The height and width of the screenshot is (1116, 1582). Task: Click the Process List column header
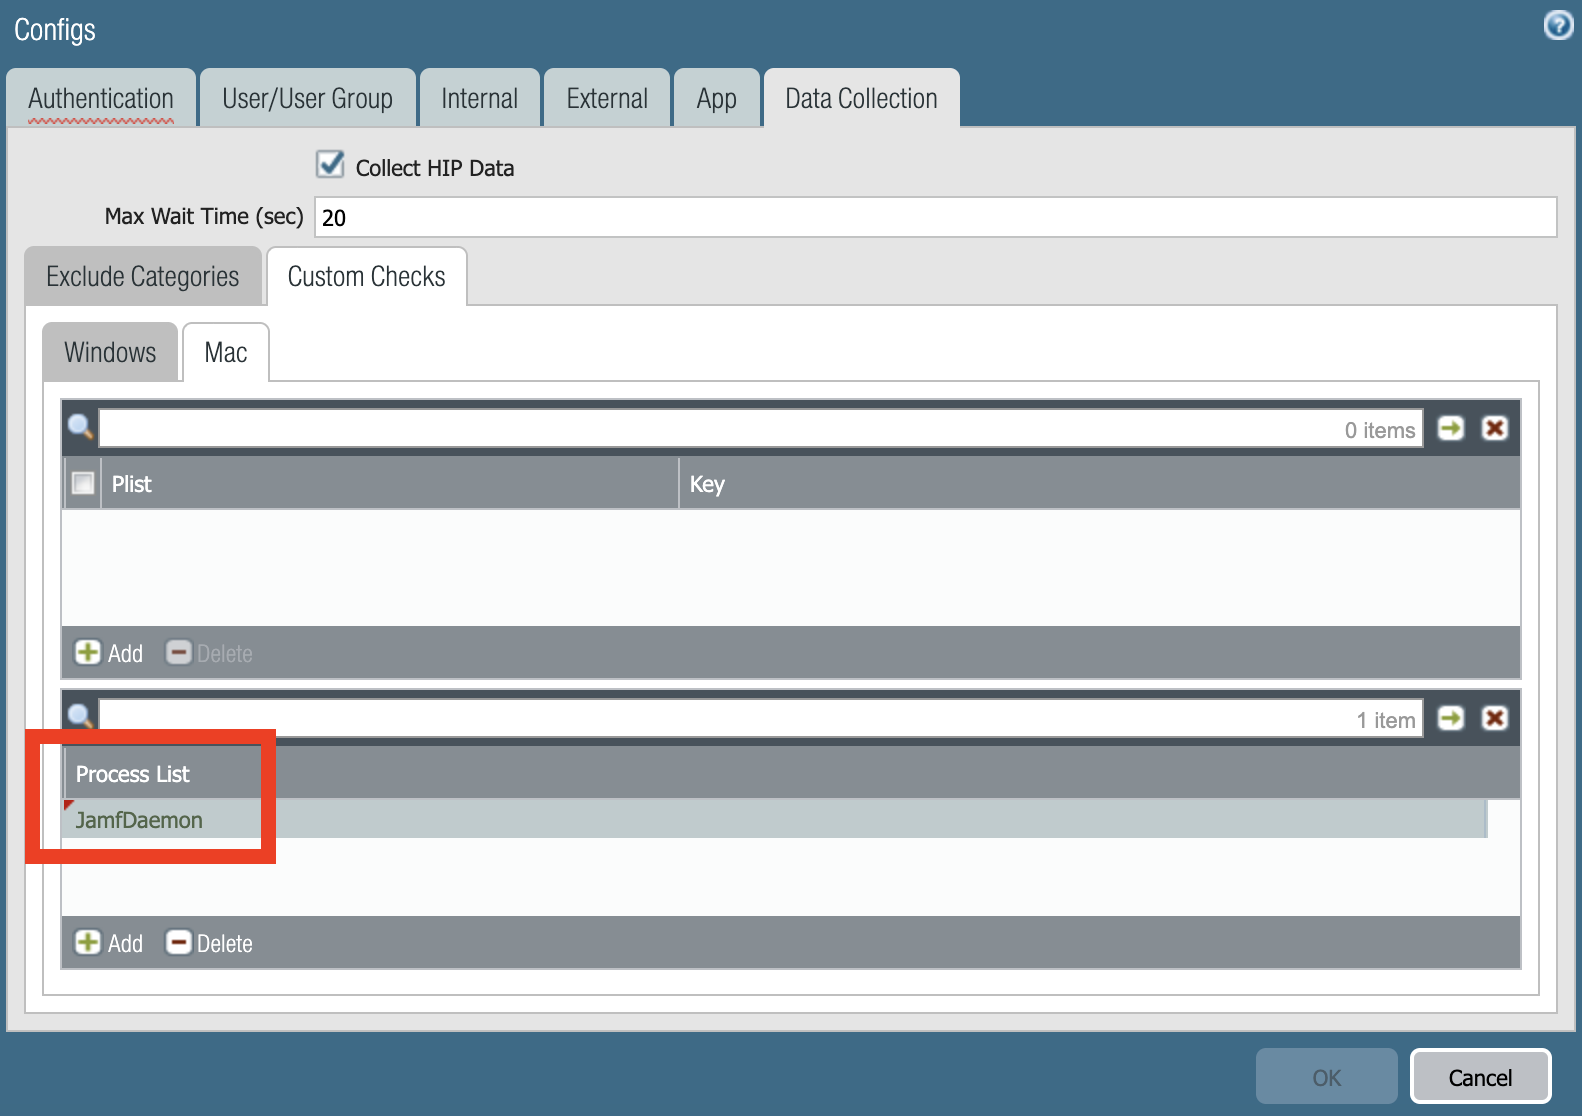791,773
